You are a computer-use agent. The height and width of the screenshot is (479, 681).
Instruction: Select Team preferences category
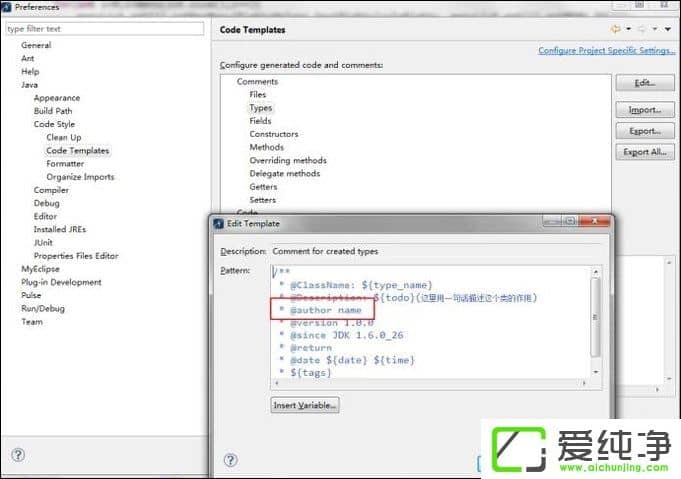click(32, 322)
